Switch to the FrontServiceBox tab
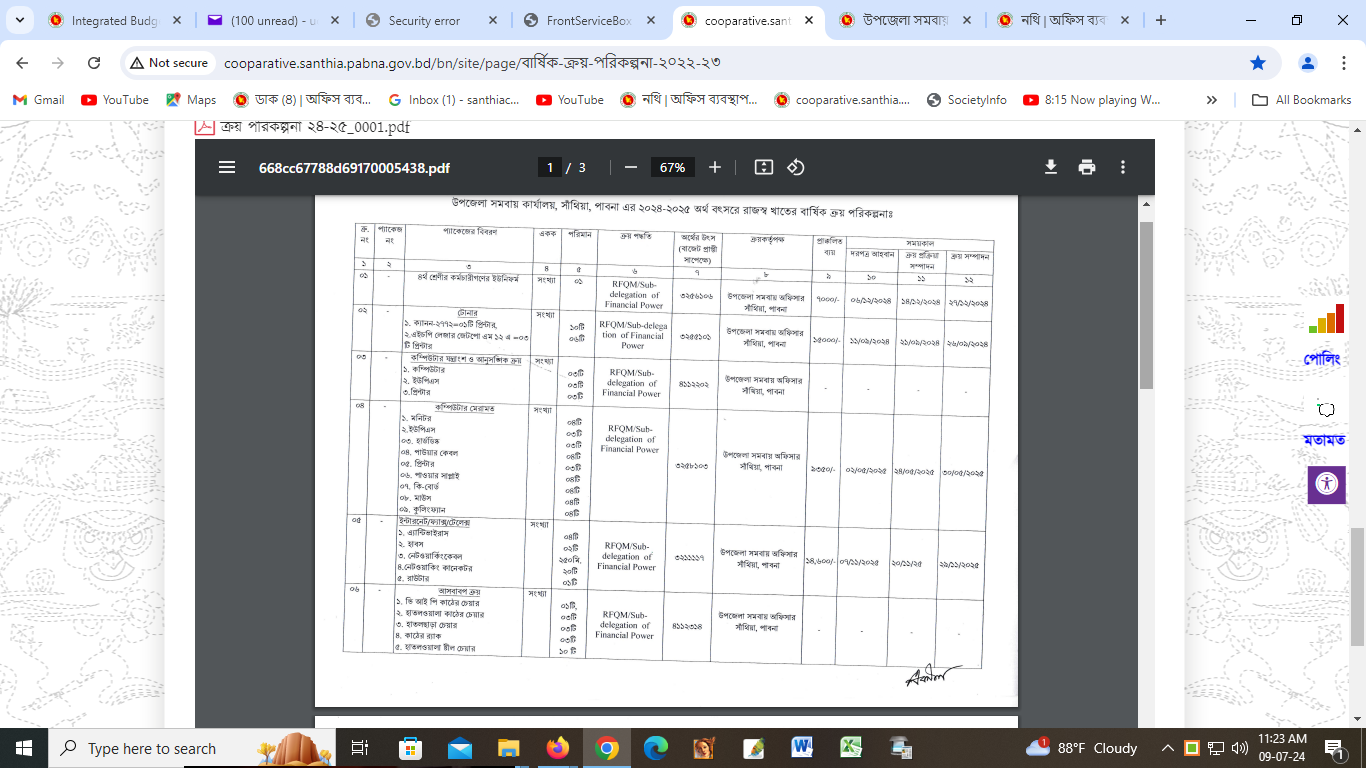The width and height of the screenshot is (1366, 768). coord(584,20)
